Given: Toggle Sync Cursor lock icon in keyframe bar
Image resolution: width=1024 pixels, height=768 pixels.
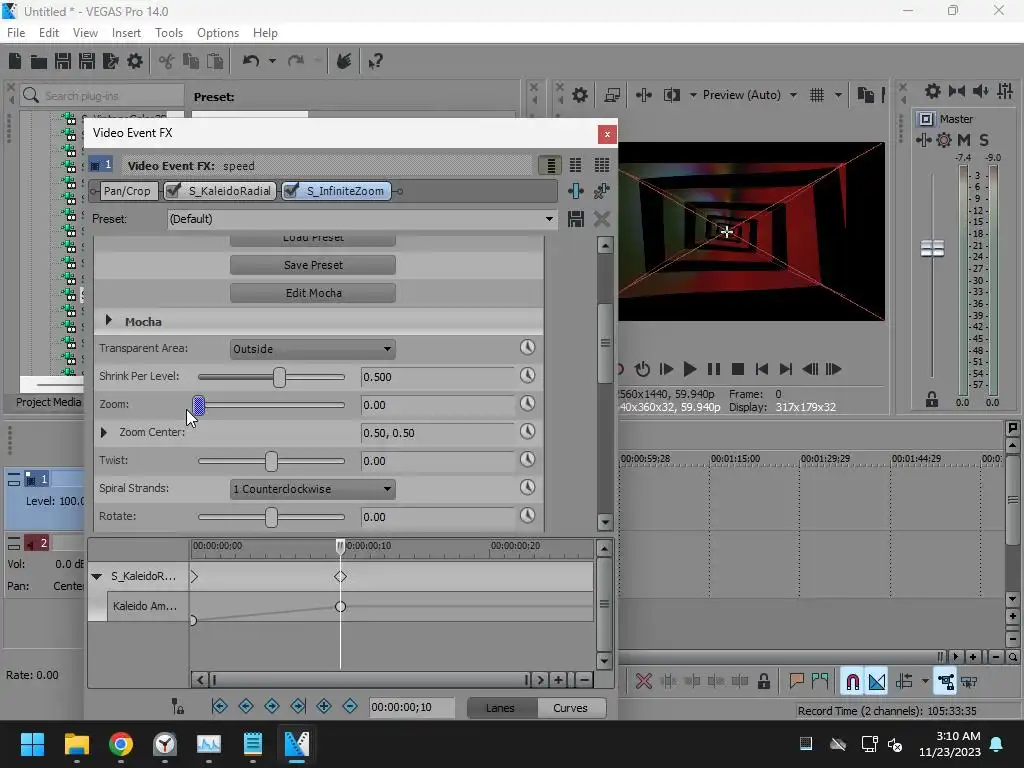Looking at the screenshot, I should tap(177, 706).
